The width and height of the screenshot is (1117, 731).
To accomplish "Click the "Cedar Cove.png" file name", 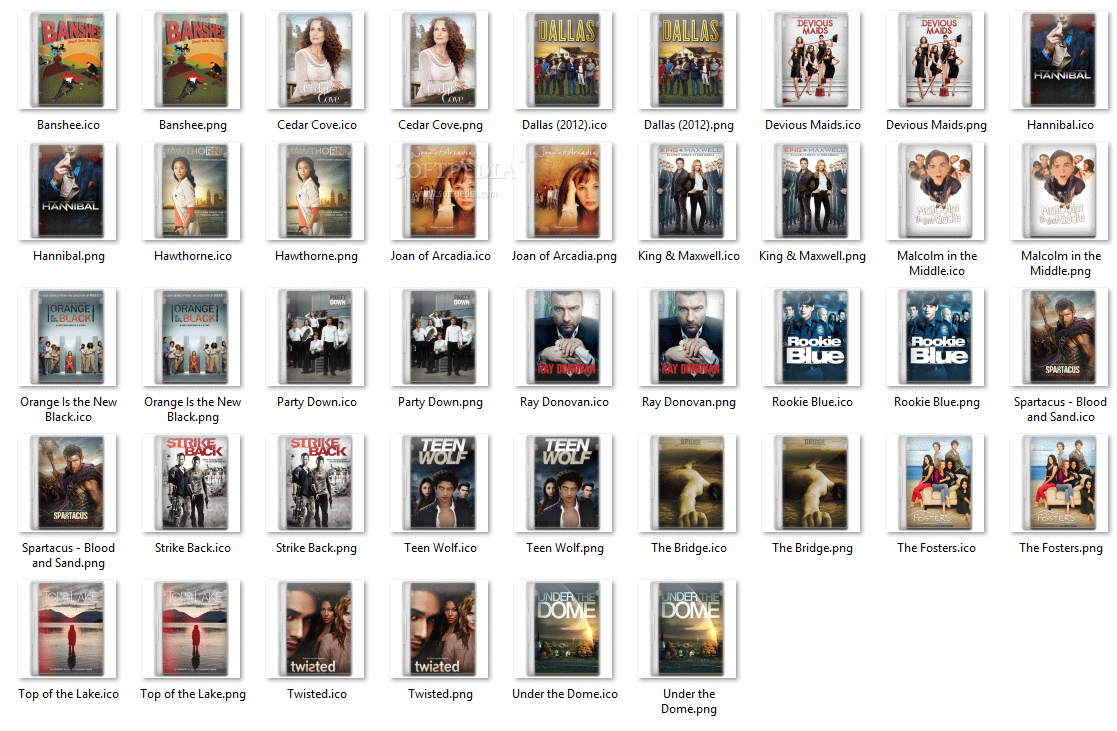I will 440,125.
